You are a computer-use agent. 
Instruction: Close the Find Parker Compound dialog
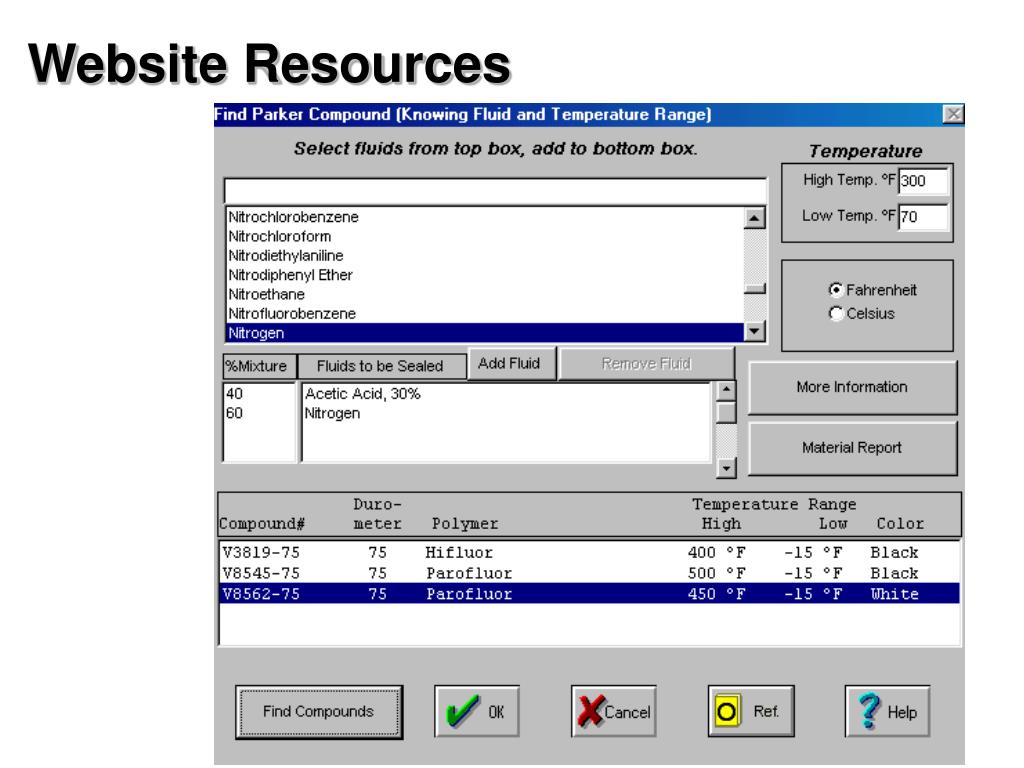click(x=953, y=114)
